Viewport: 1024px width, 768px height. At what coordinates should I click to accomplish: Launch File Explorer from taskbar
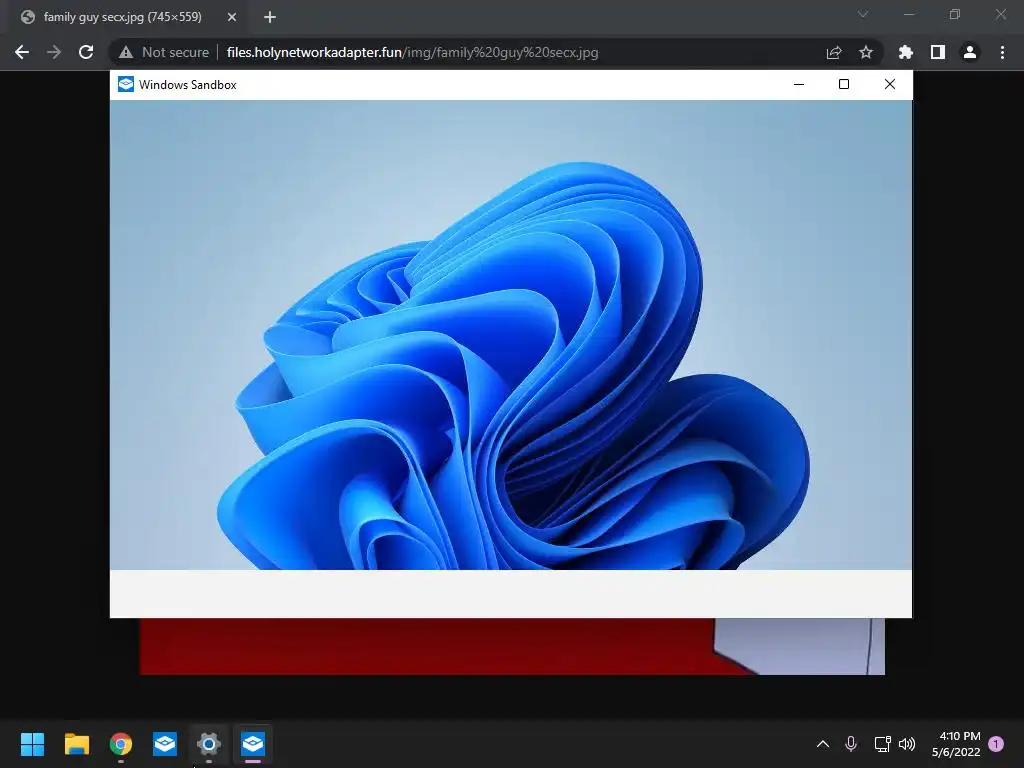pos(76,744)
